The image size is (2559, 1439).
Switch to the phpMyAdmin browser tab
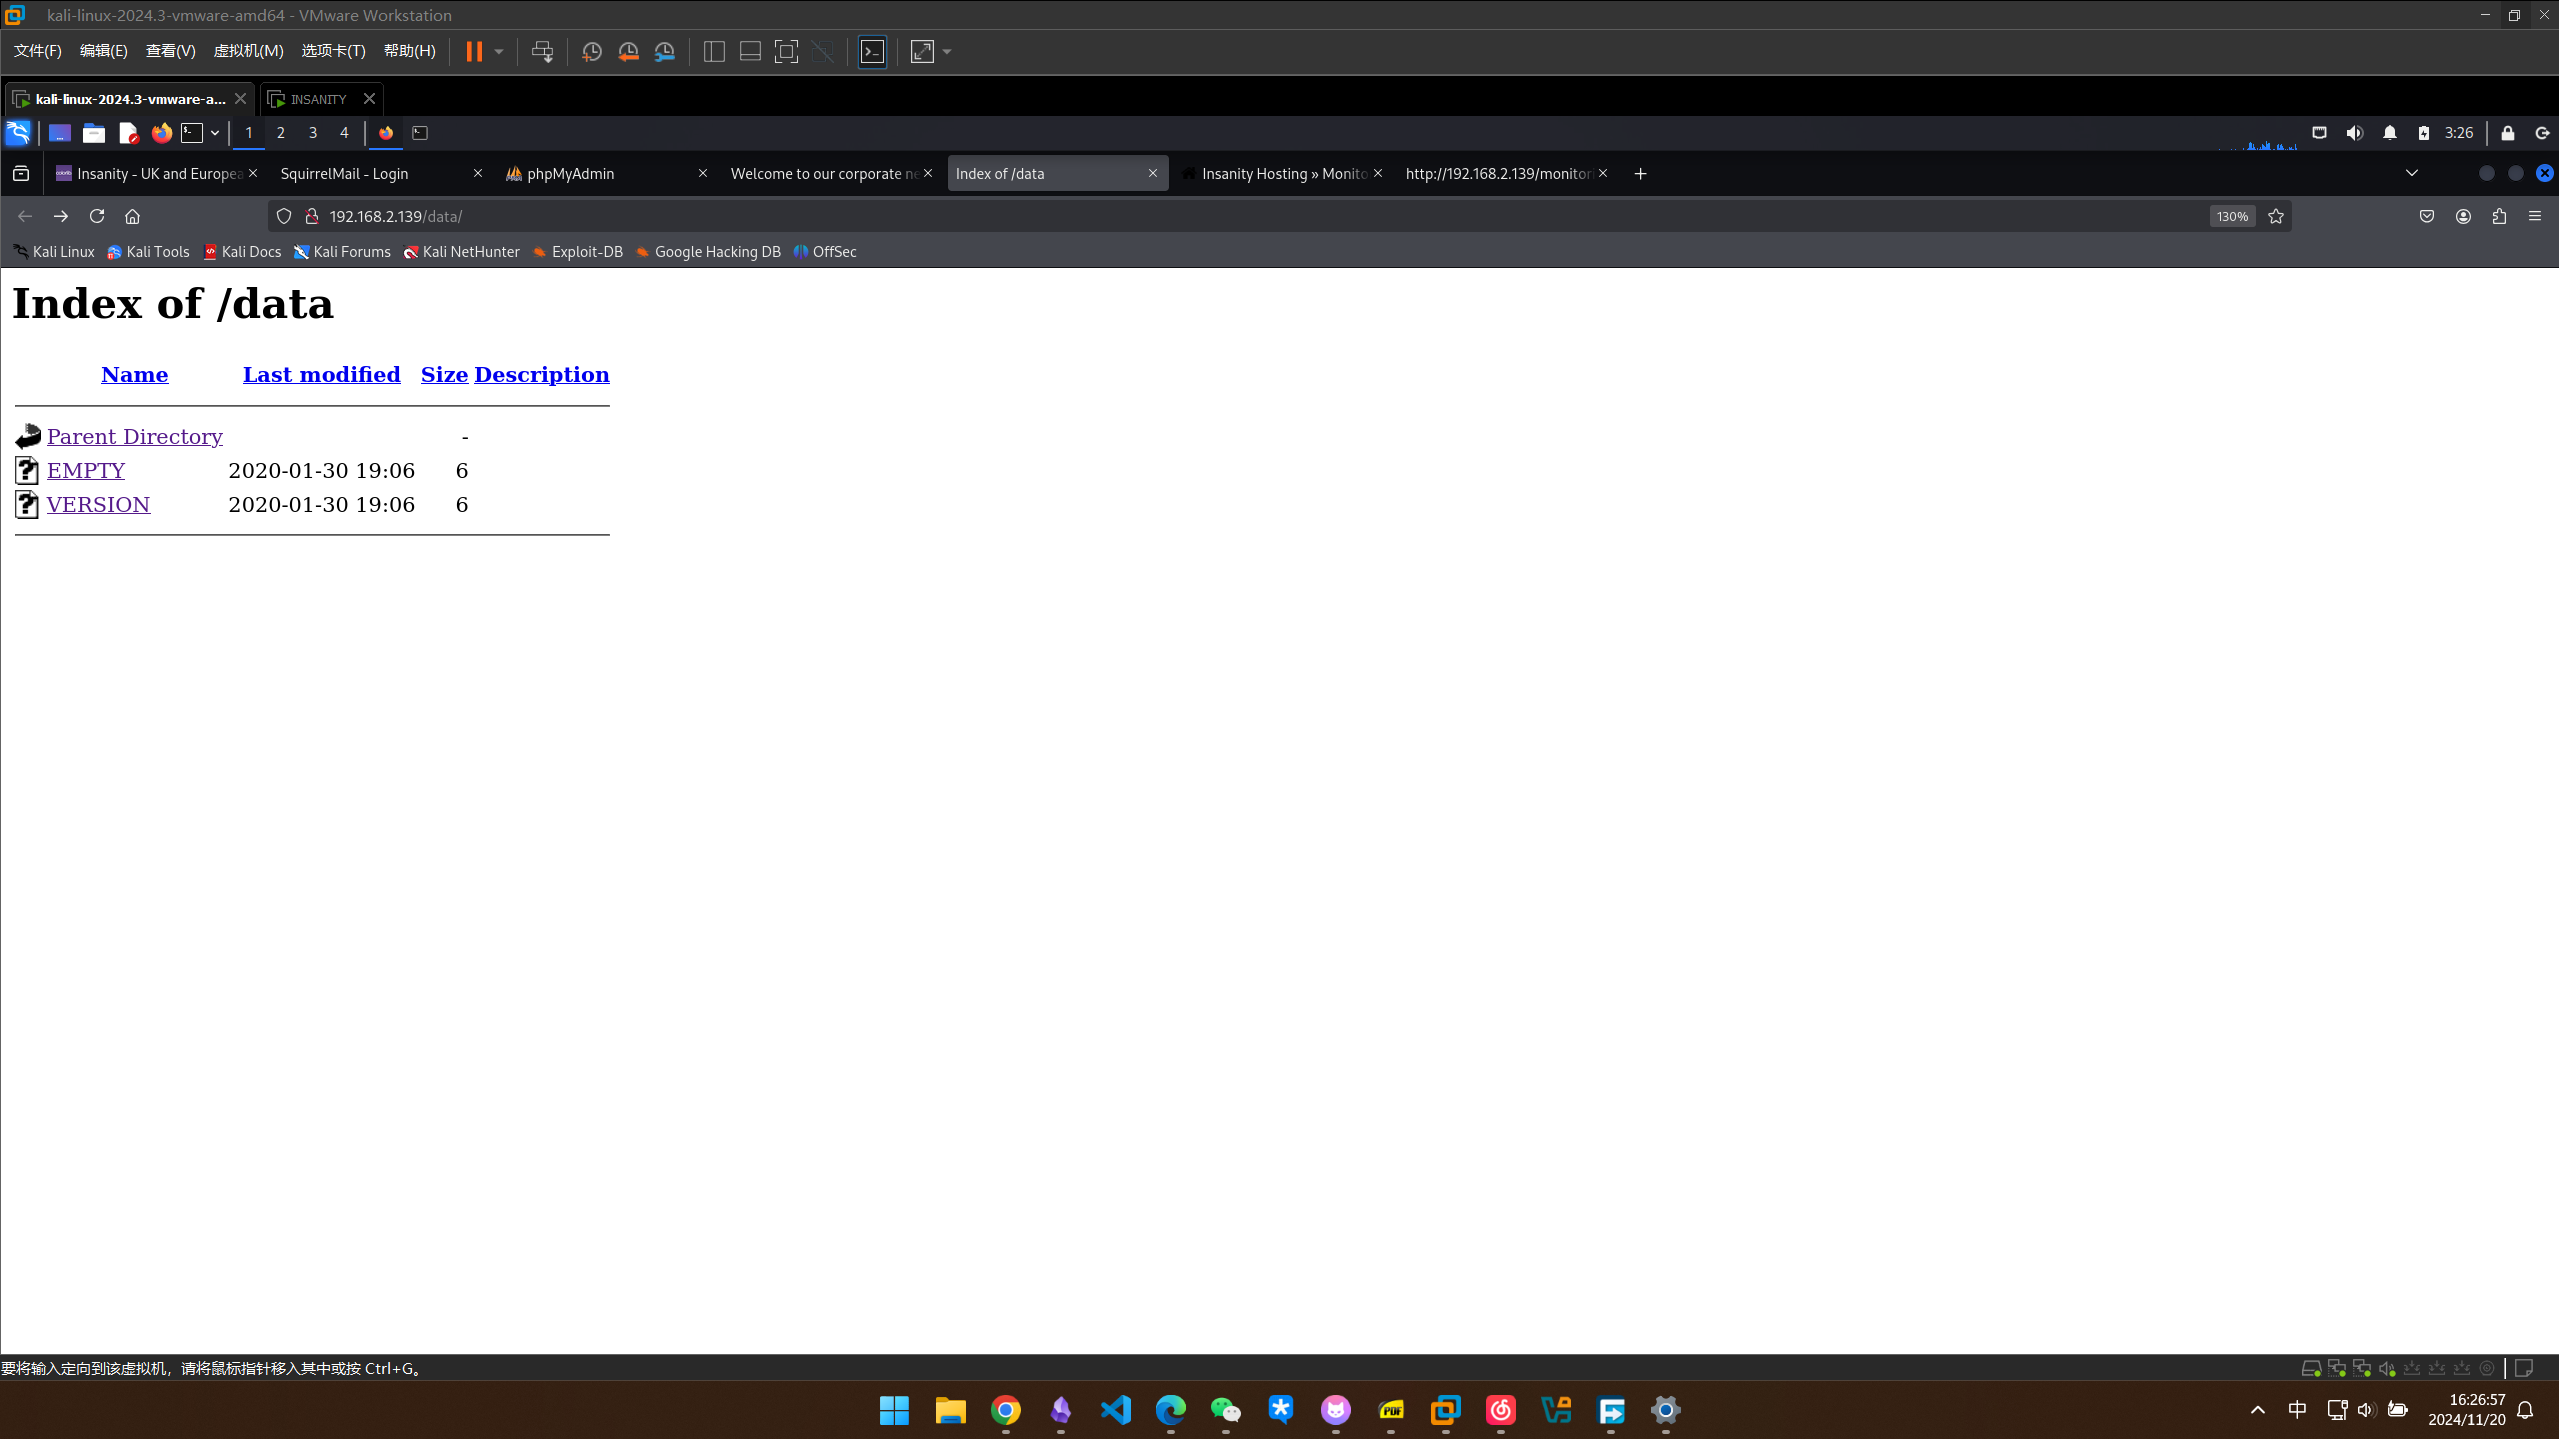pyautogui.click(x=570, y=173)
